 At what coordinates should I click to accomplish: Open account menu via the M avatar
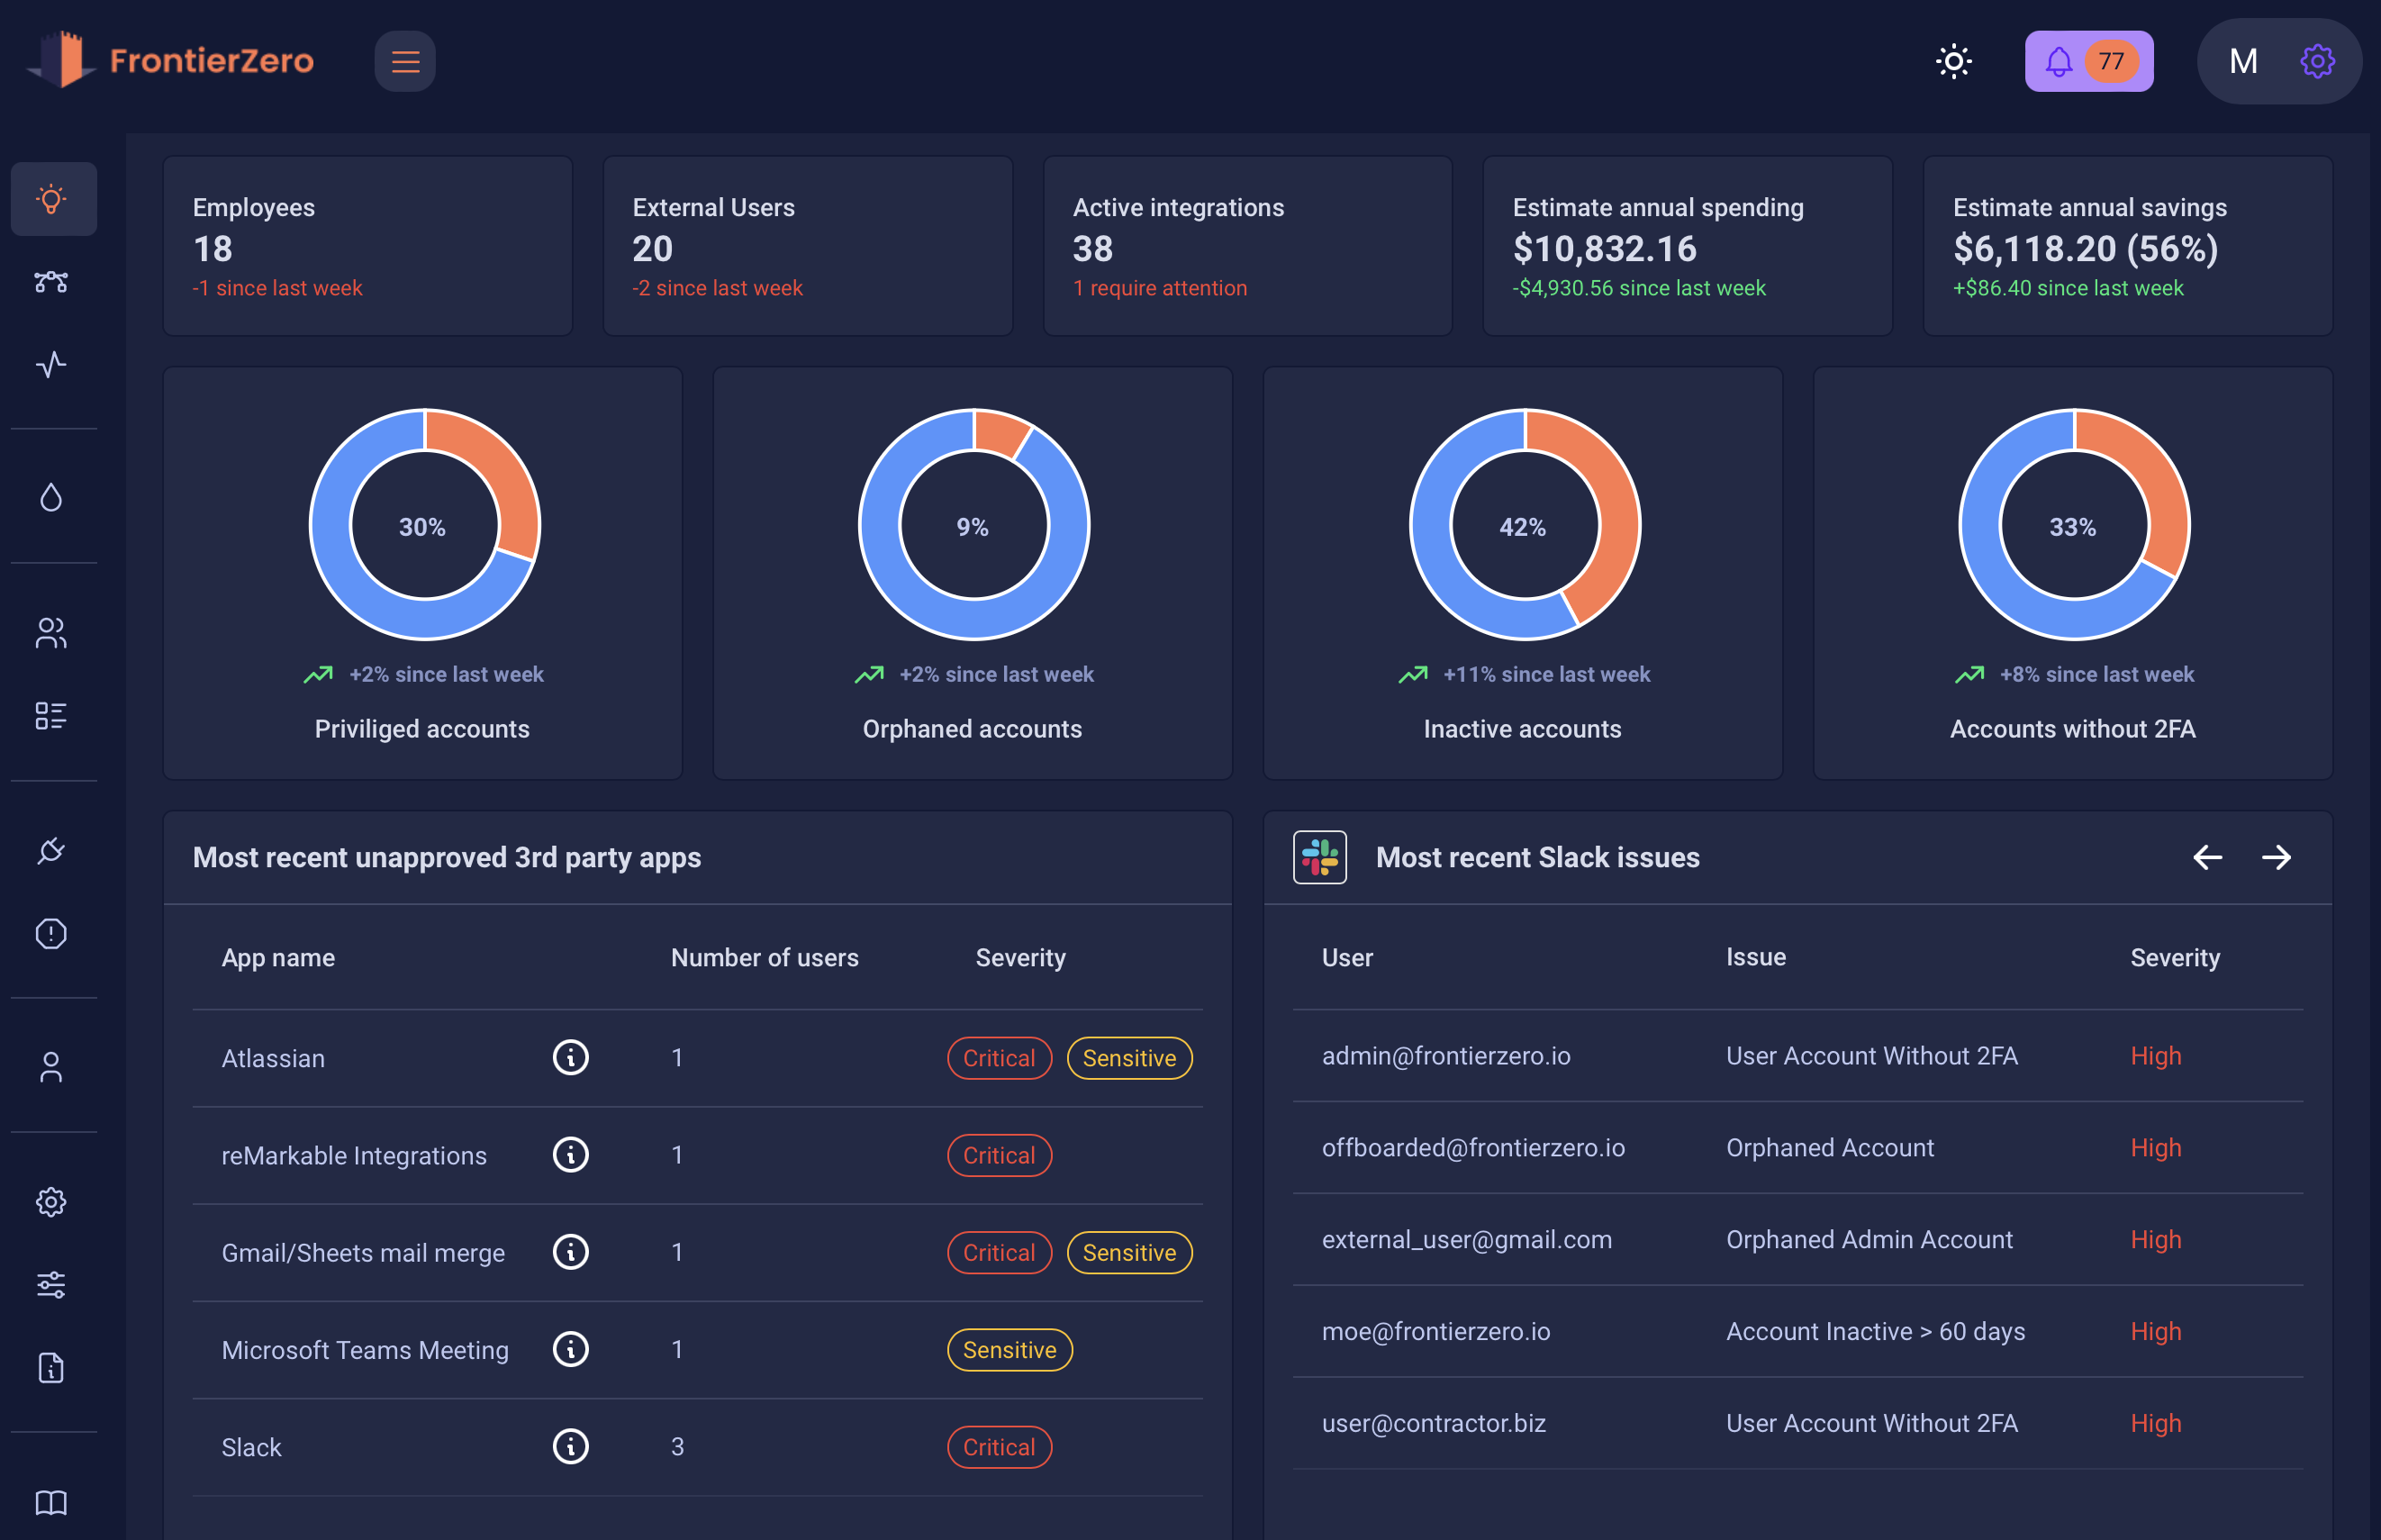(2243, 61)
